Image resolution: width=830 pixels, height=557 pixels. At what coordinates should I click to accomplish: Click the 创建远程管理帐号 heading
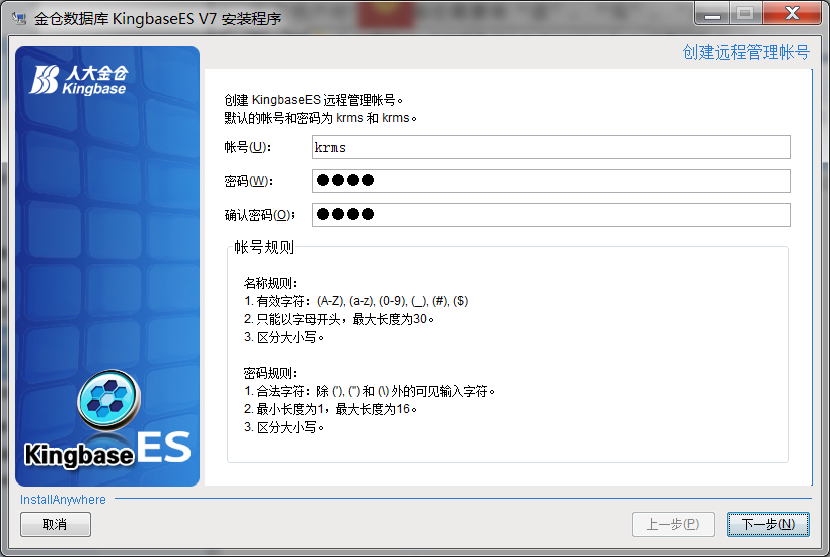[746, 52]
